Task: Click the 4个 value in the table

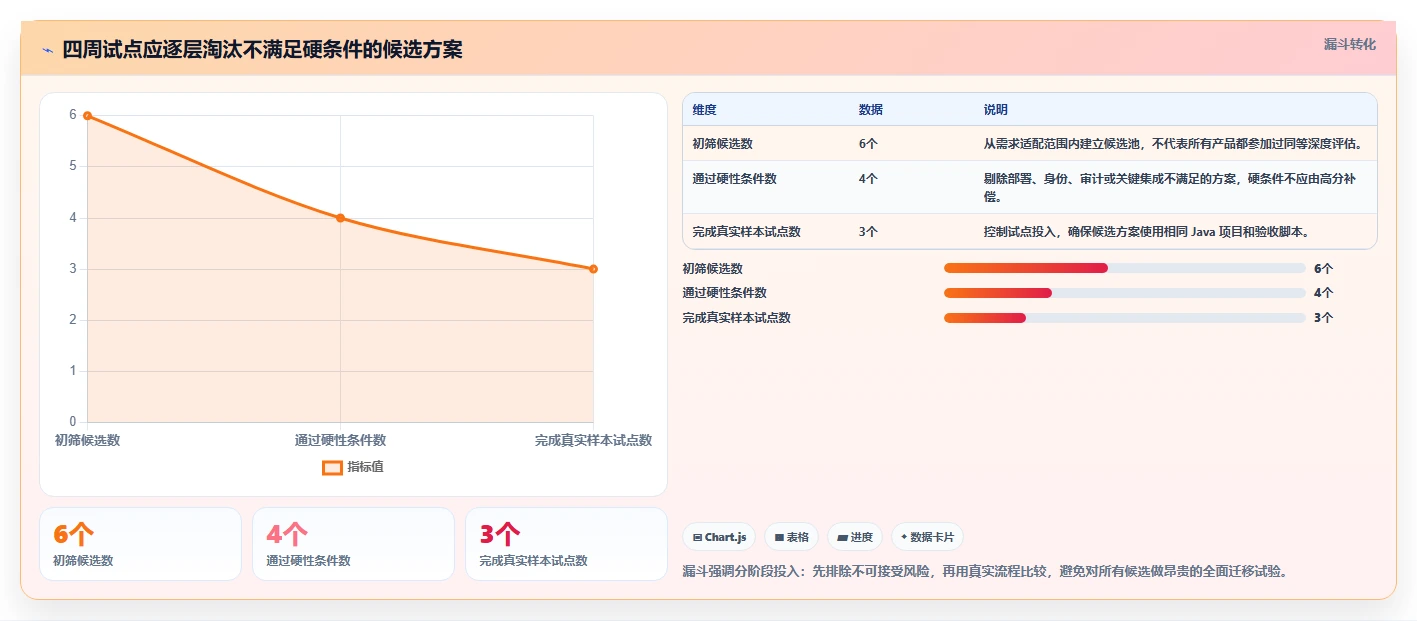Action: point(867,179)
